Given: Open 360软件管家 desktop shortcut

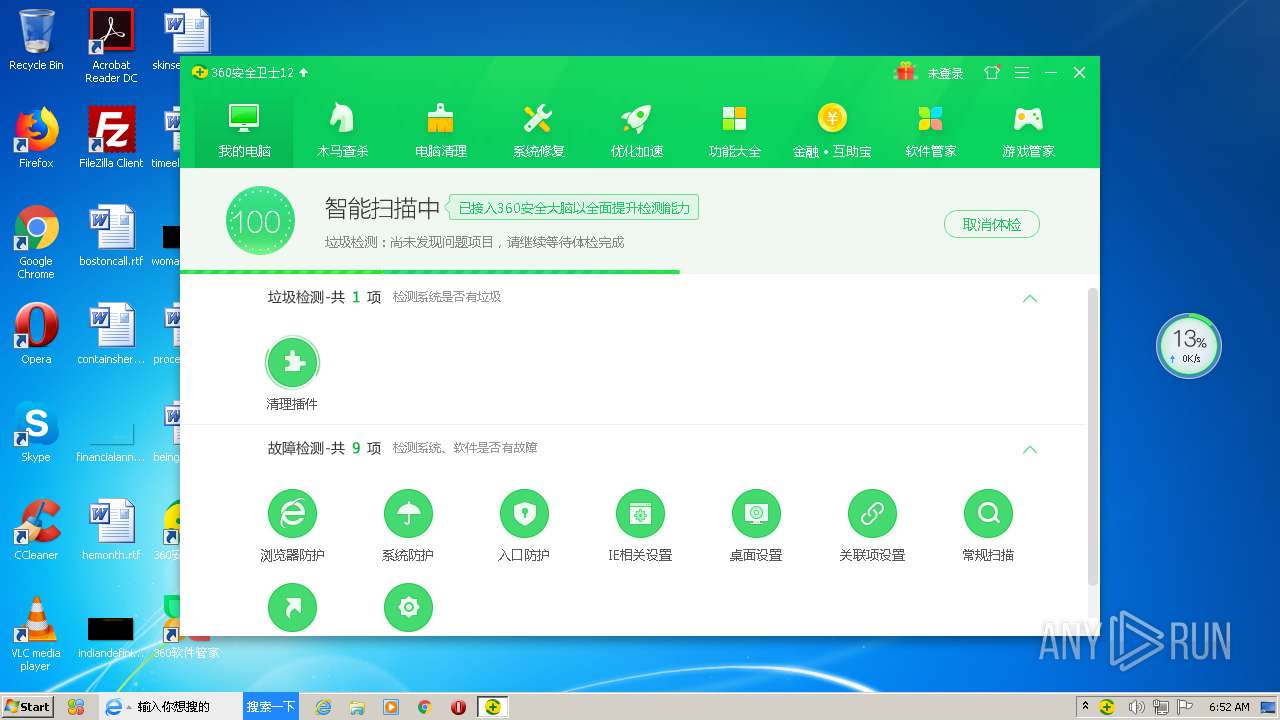Looking at the screenshot, I should pos(186,628).
